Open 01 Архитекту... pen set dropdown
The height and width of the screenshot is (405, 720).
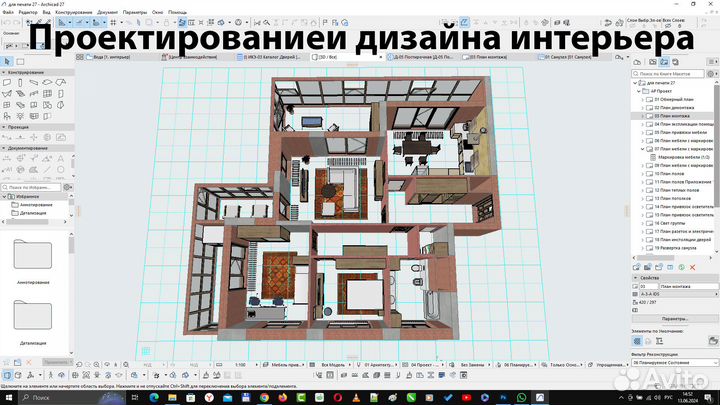tap(378, 365)
